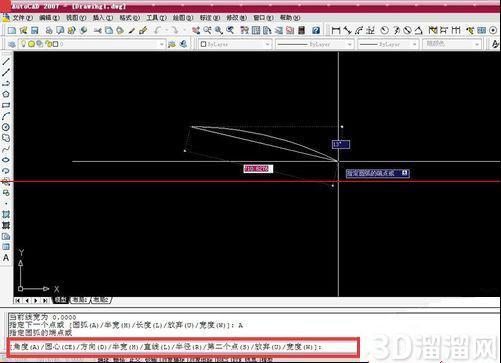The height and width of the screenshot is (363, 501).
Task: Open the layer list dropdown
Action: [x=162, y=44]
